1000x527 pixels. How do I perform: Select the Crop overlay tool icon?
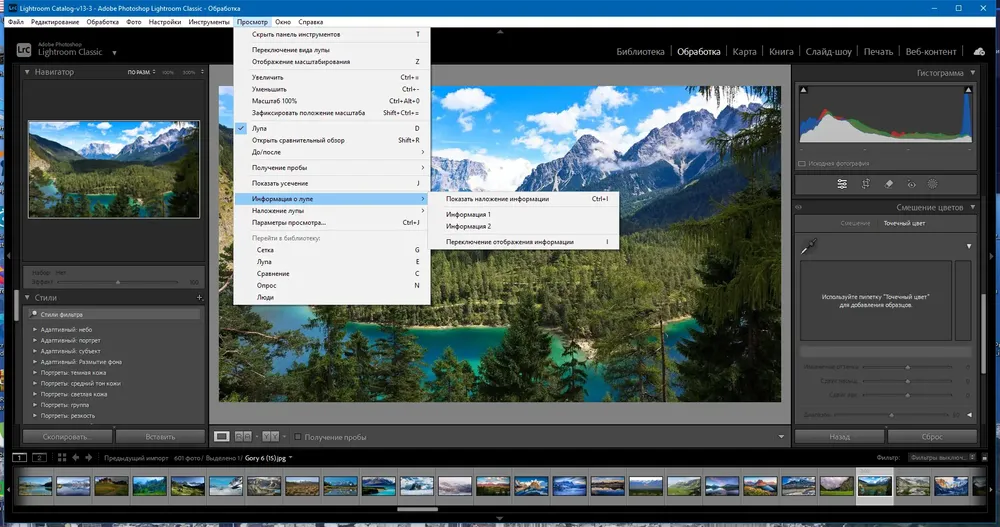click(x=866, y=184)
